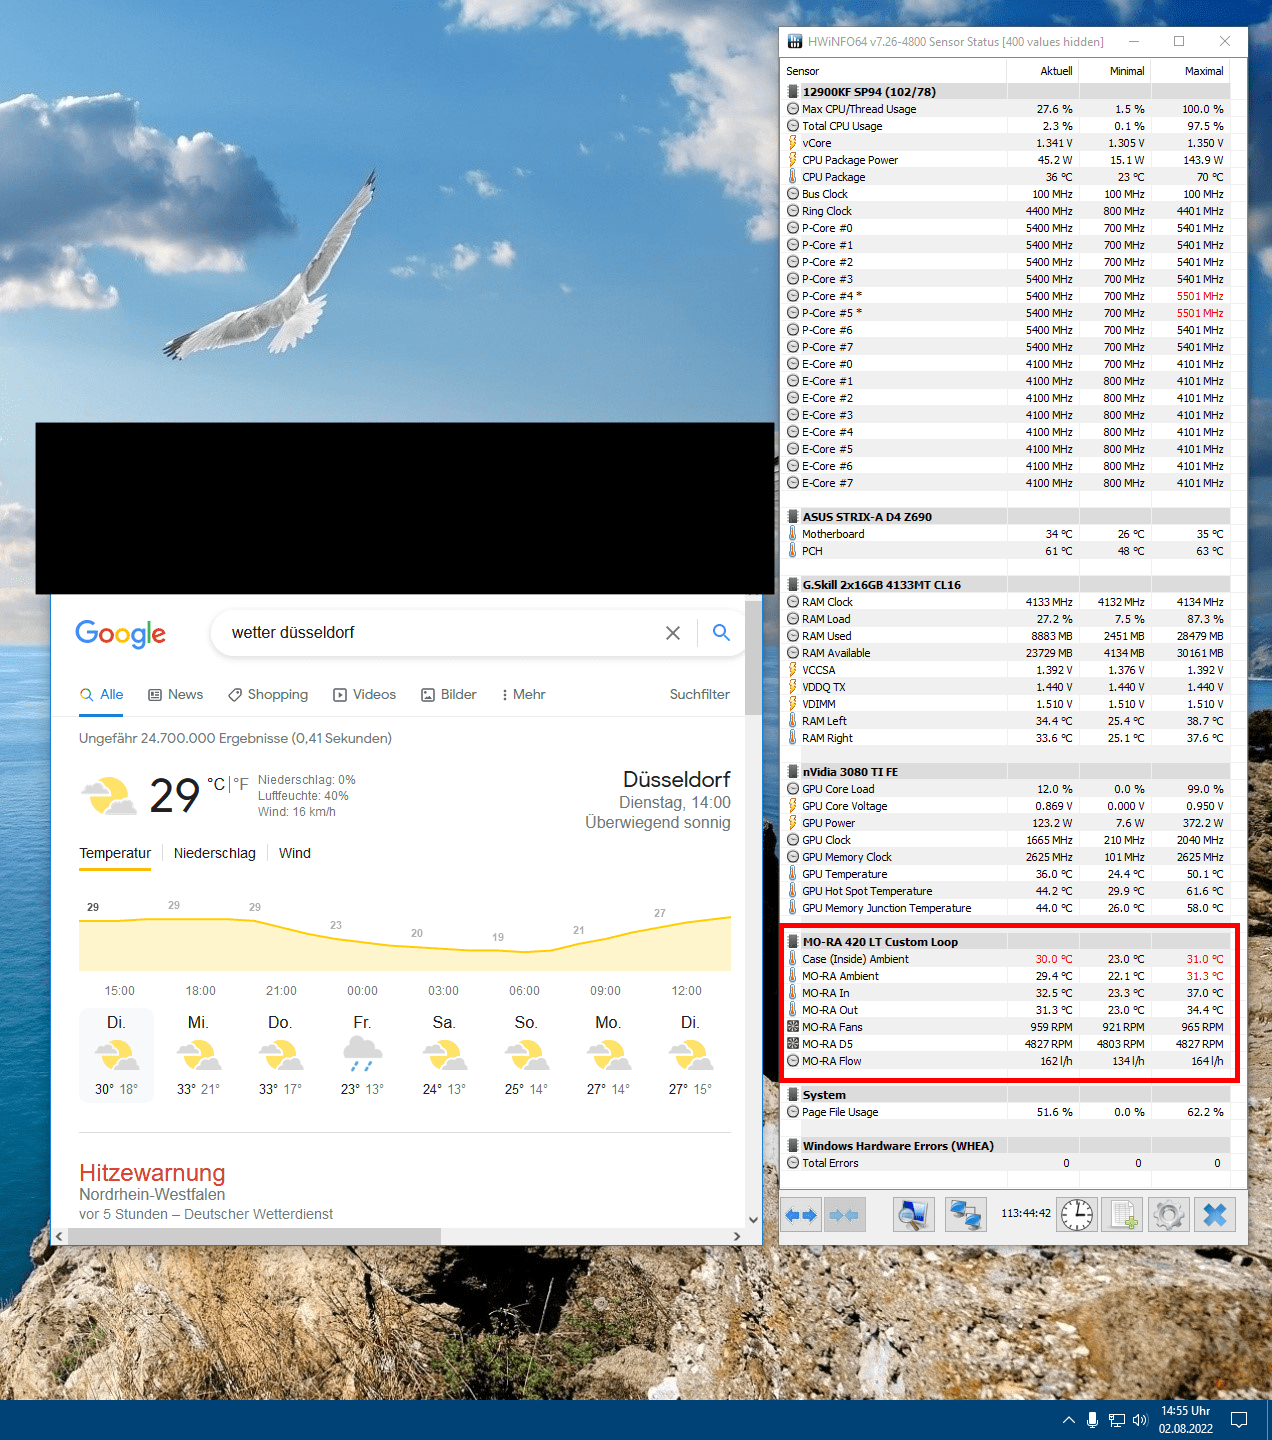Click thermometer icon of CPU Package row
This screenshot has height=1440, width=1272.
click(x=793, y=177)
